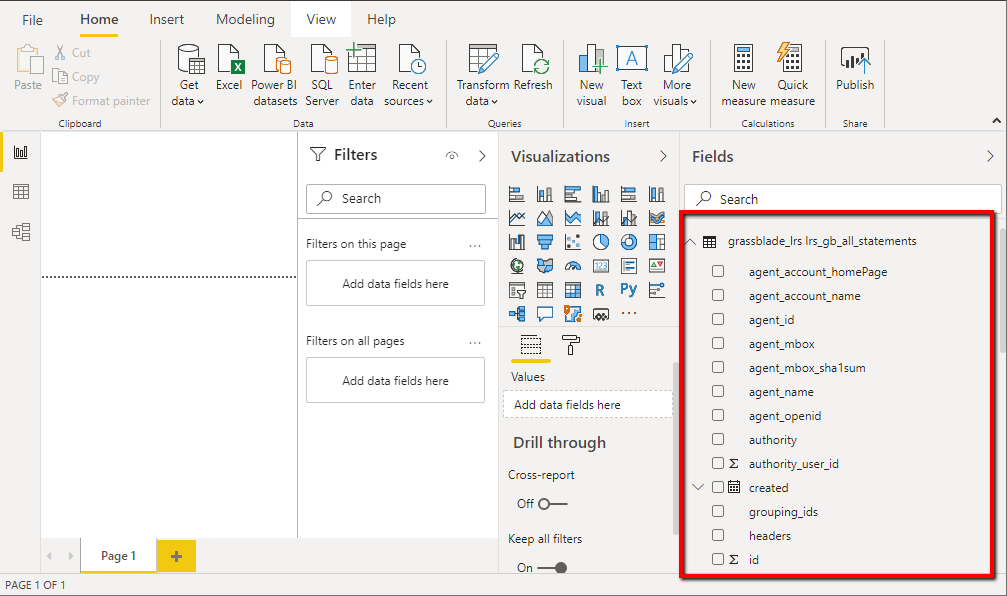Viewport: 1007px width, 596px height.
Task: Select the card (123) visual
Action: tap(600, 266)
